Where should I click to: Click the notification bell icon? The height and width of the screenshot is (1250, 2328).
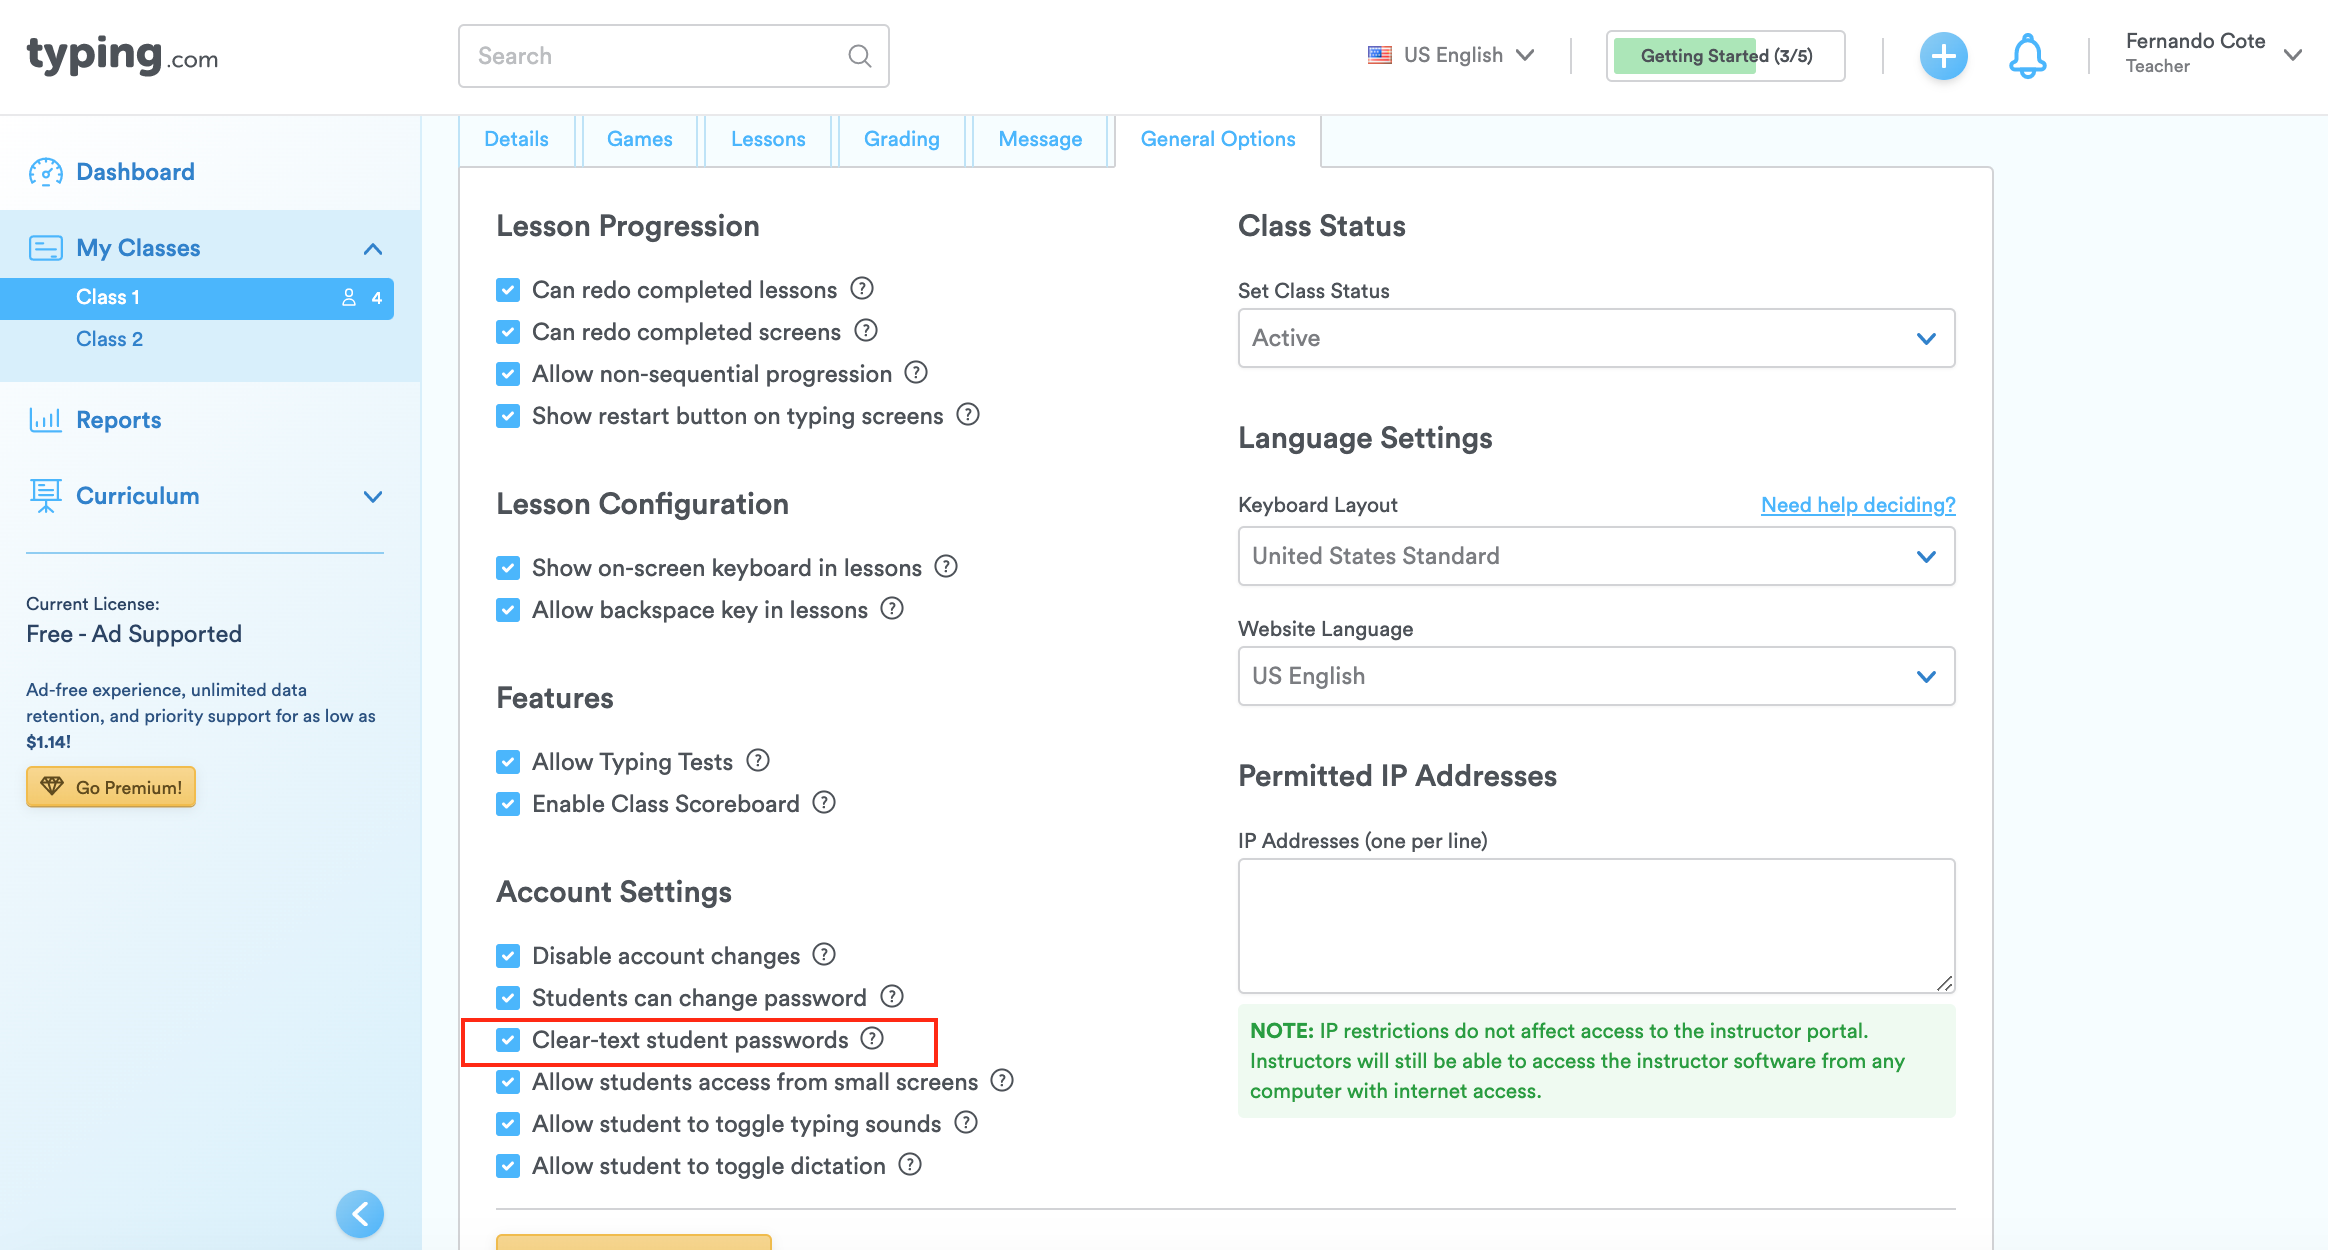[2027, 56]
